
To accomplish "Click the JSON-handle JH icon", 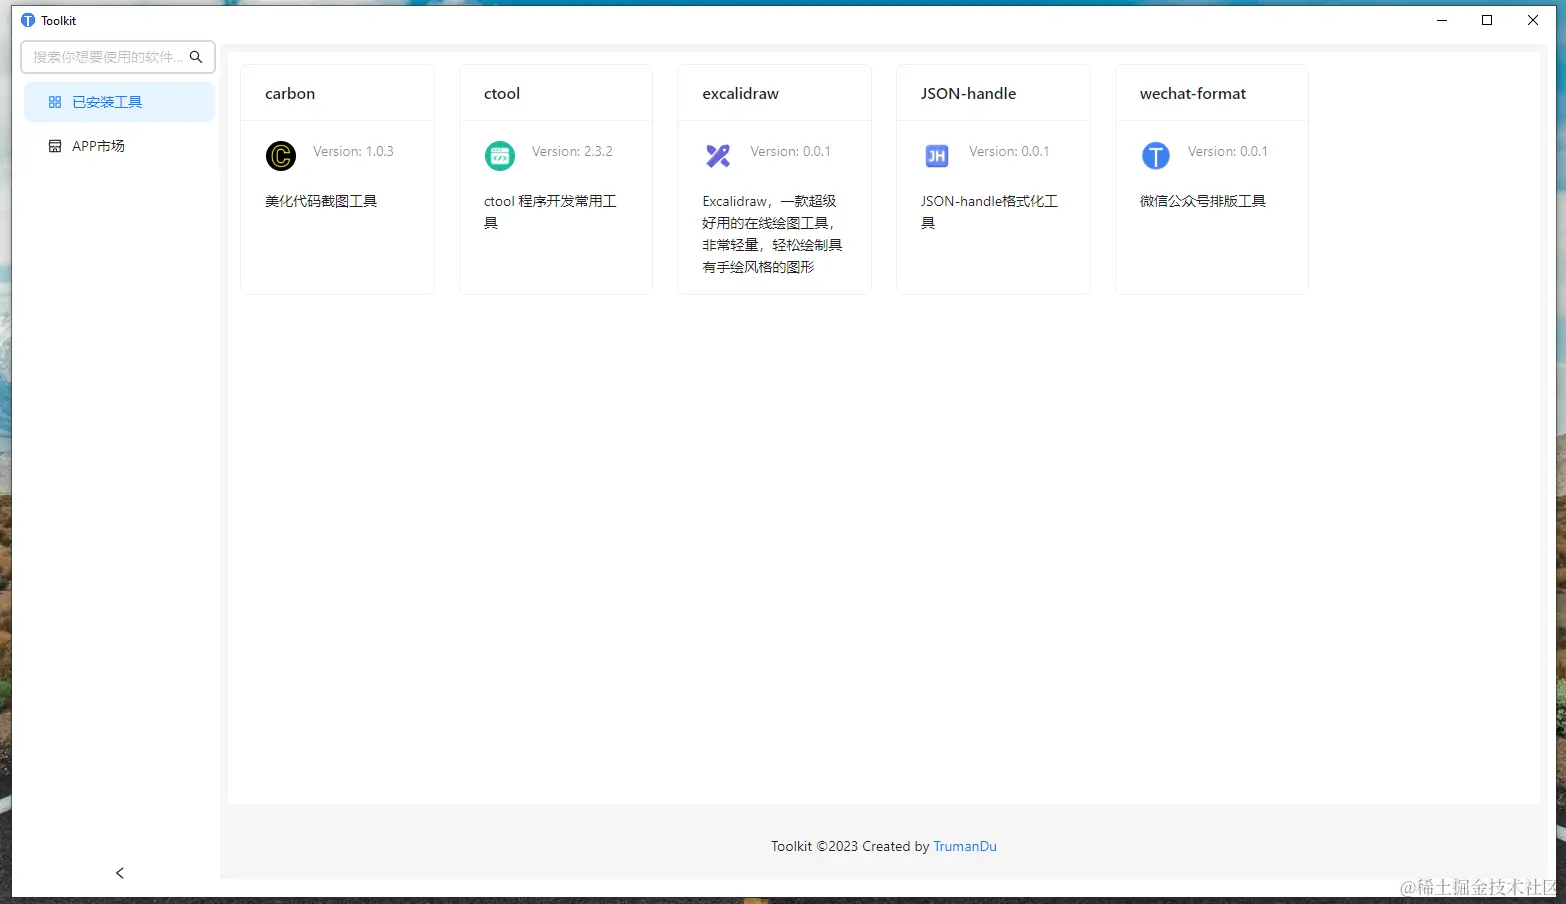I will pyautogui.click(x=937, y=156).
